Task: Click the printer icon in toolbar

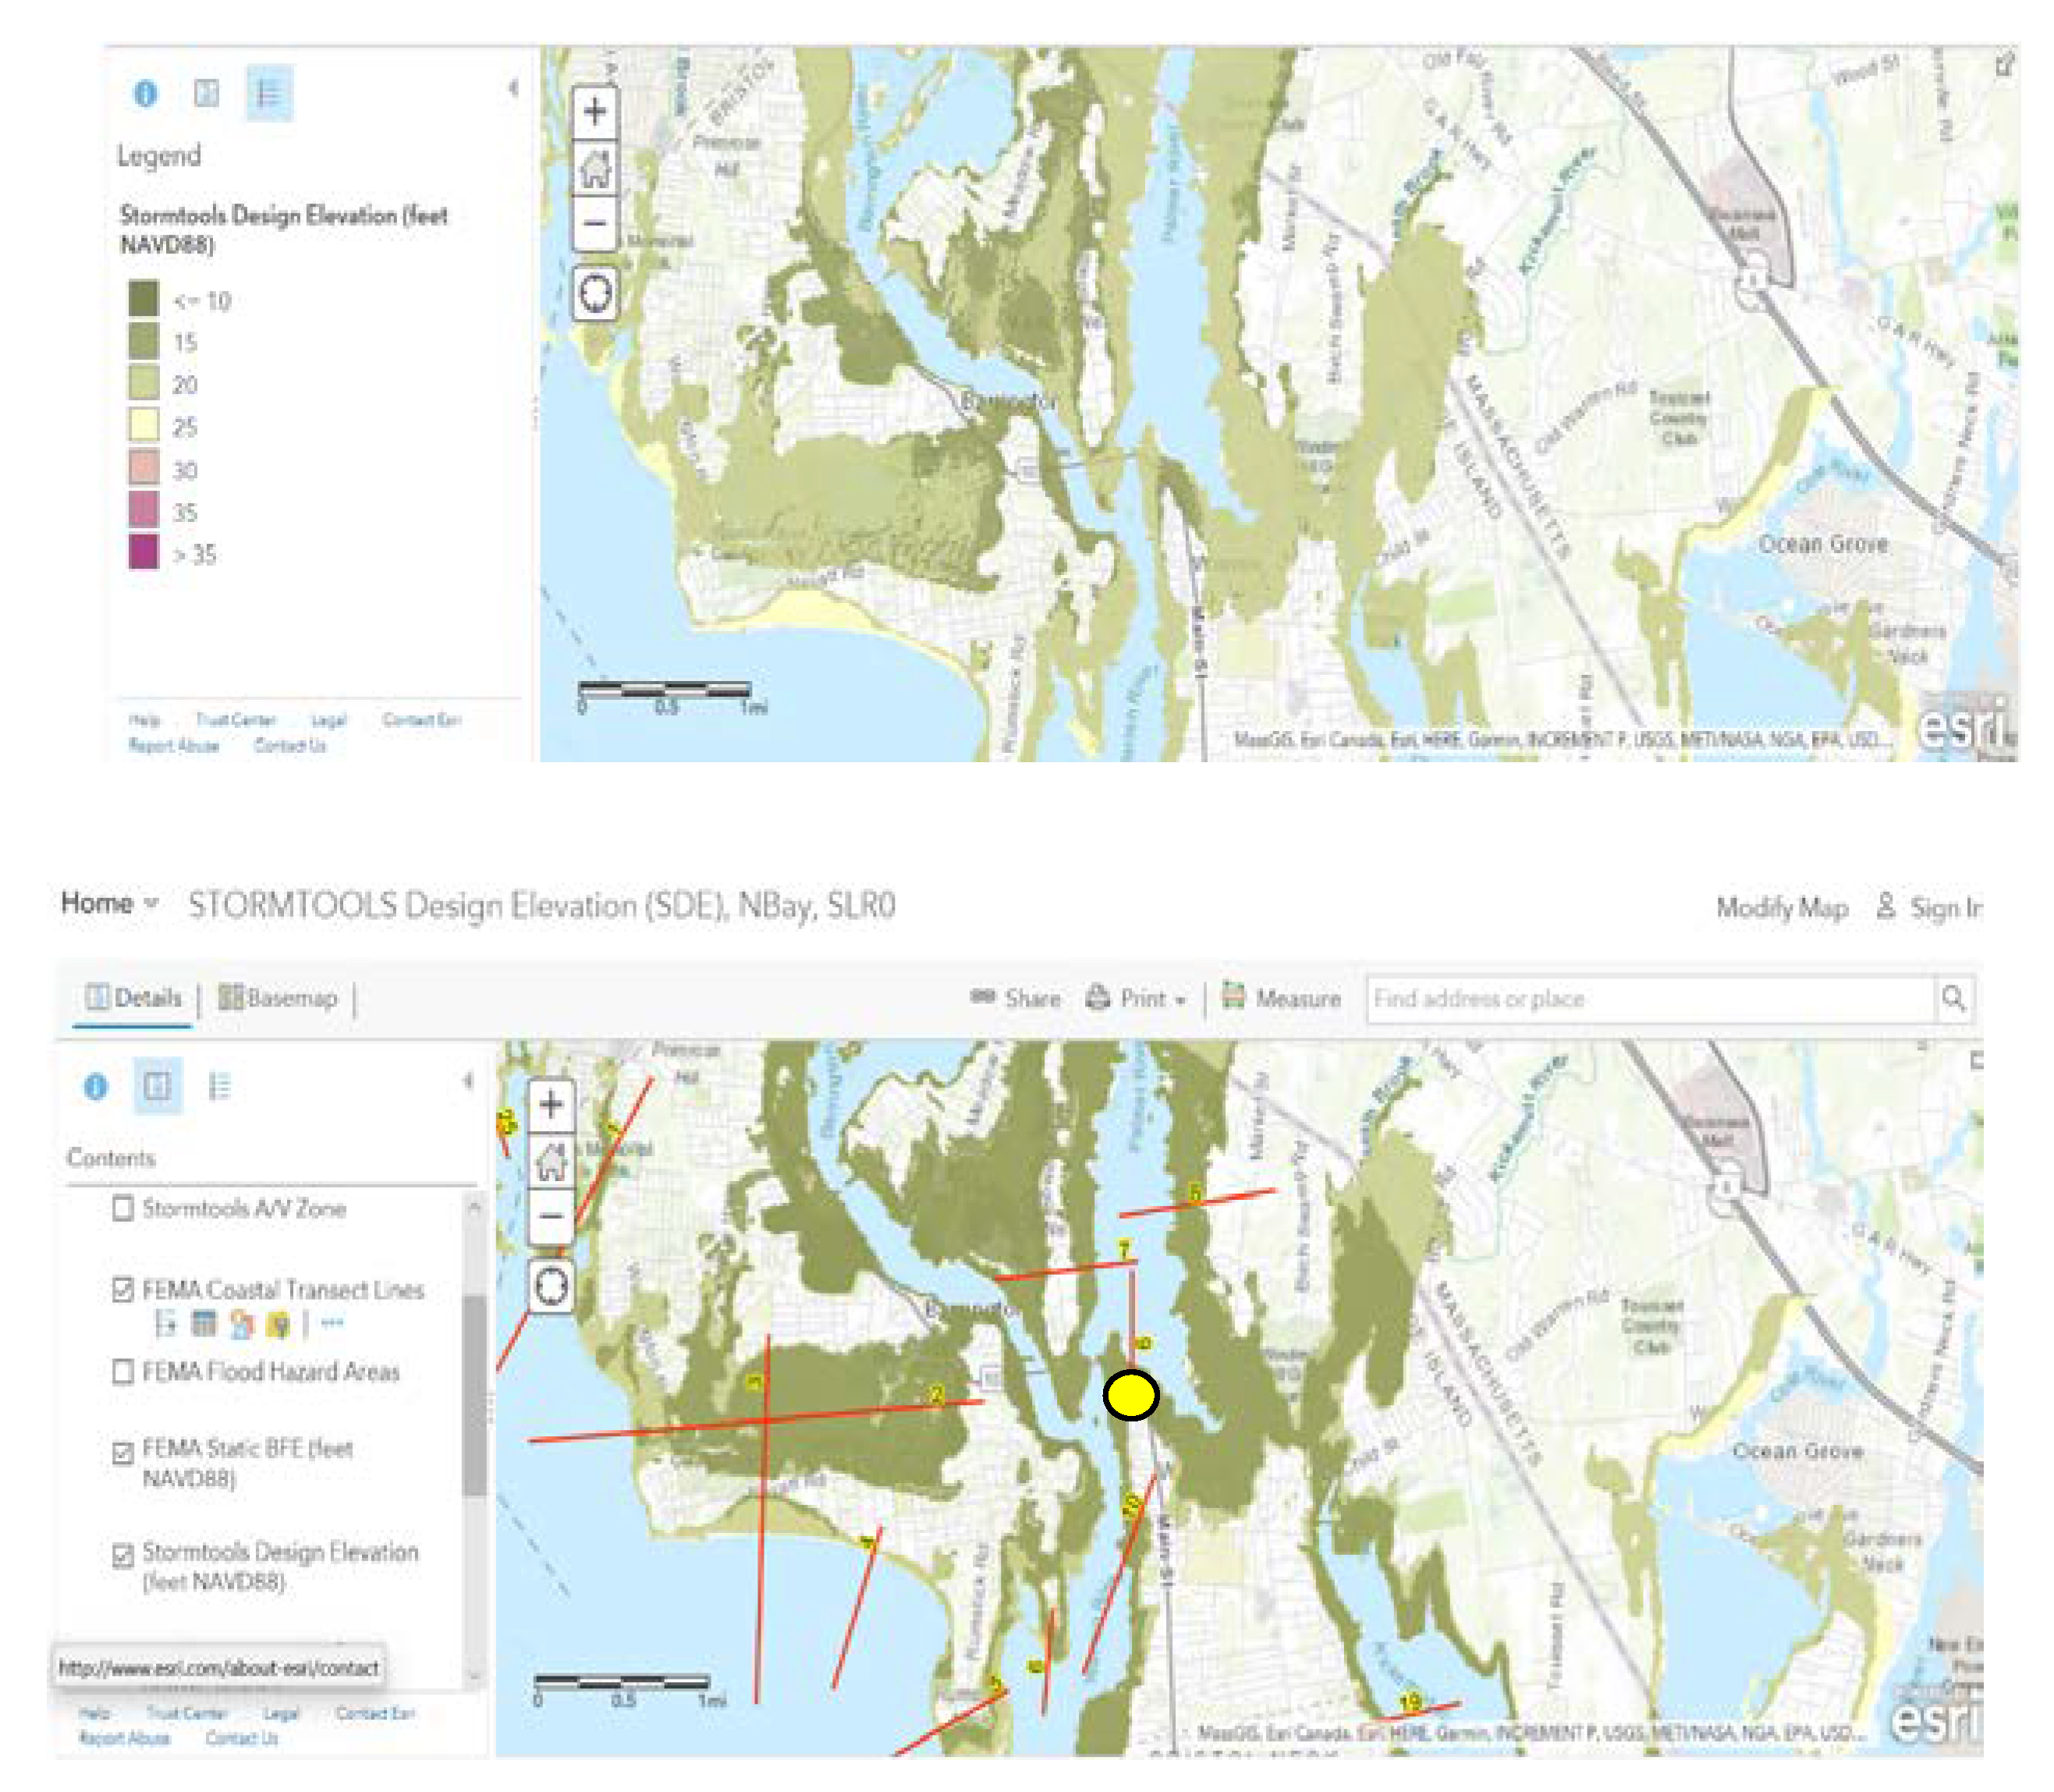Action: [1097, 997]
